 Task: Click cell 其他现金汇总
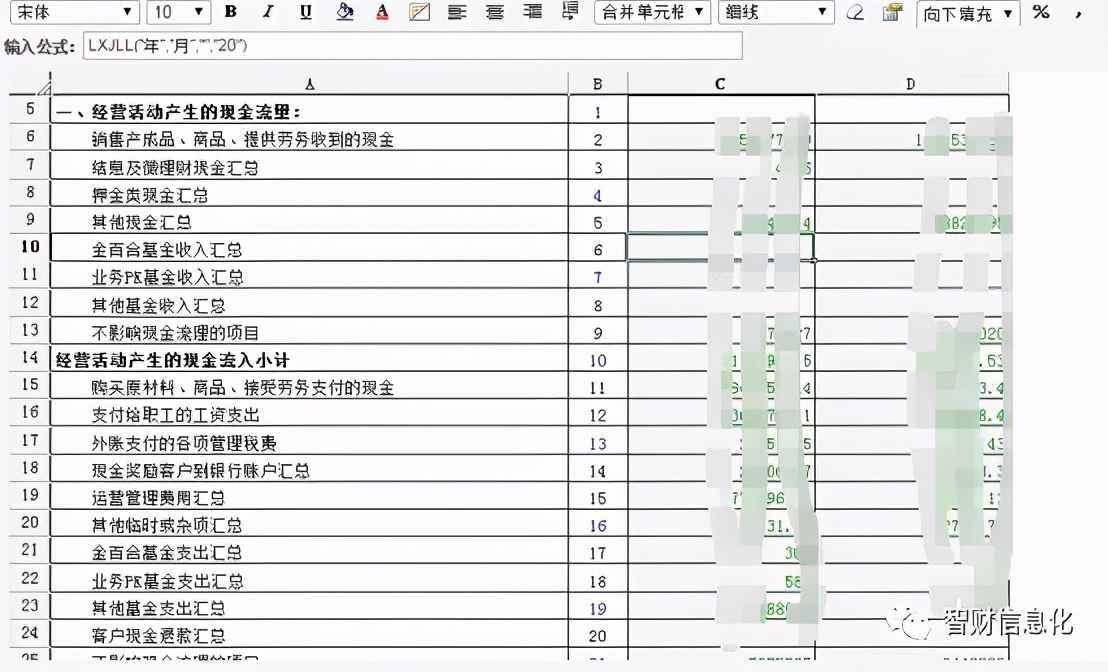point(310,222)
